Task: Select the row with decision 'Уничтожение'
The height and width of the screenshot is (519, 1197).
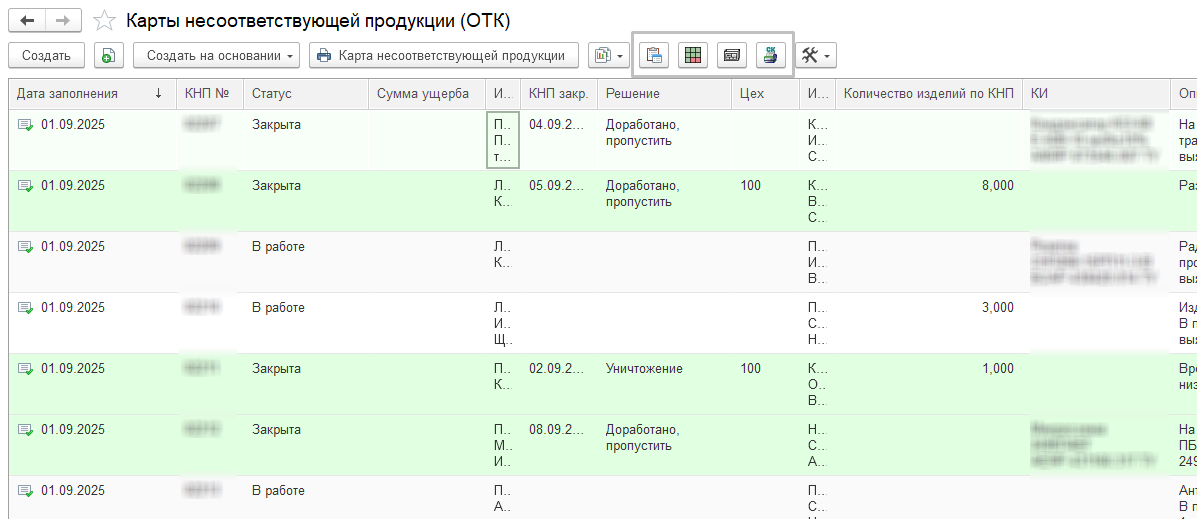Action: pos(644,369)
